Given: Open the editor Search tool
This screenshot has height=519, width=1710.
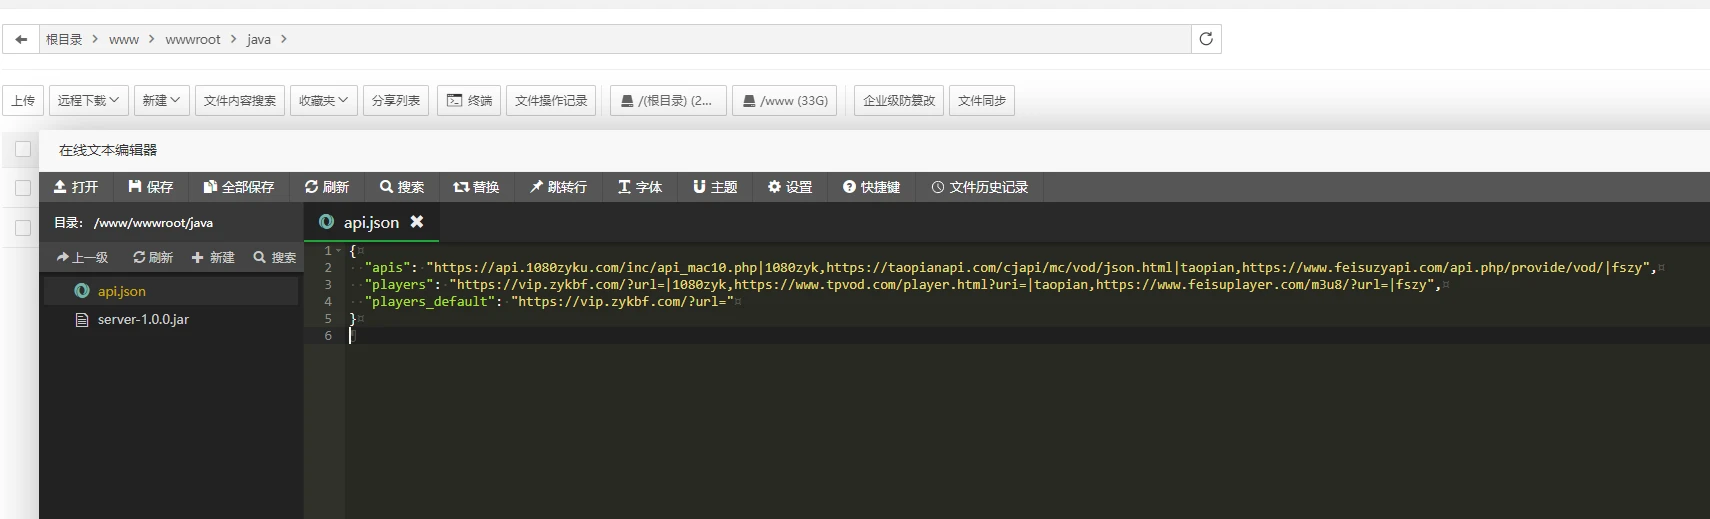Looking at the screenshot, I should pyautogui.click(x=401, y=187).
